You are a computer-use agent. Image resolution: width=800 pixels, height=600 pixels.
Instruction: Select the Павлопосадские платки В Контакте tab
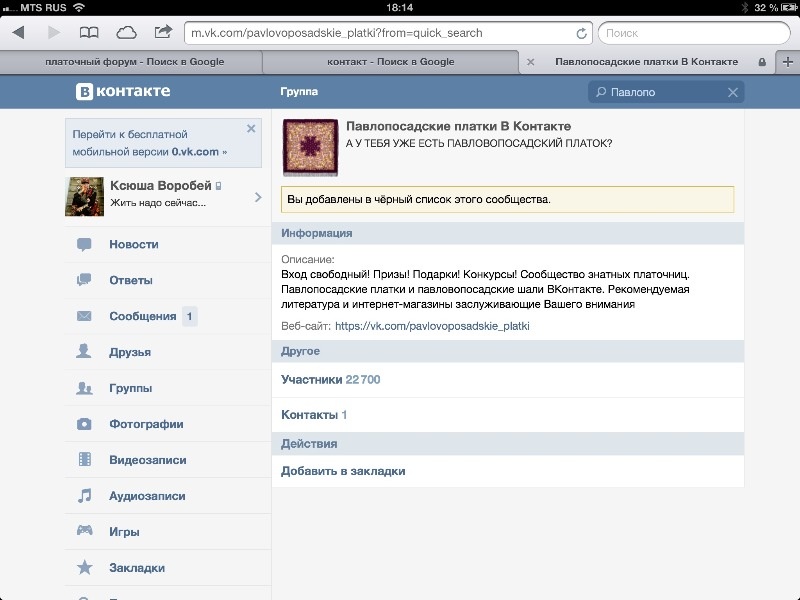(x=646, y=62)
